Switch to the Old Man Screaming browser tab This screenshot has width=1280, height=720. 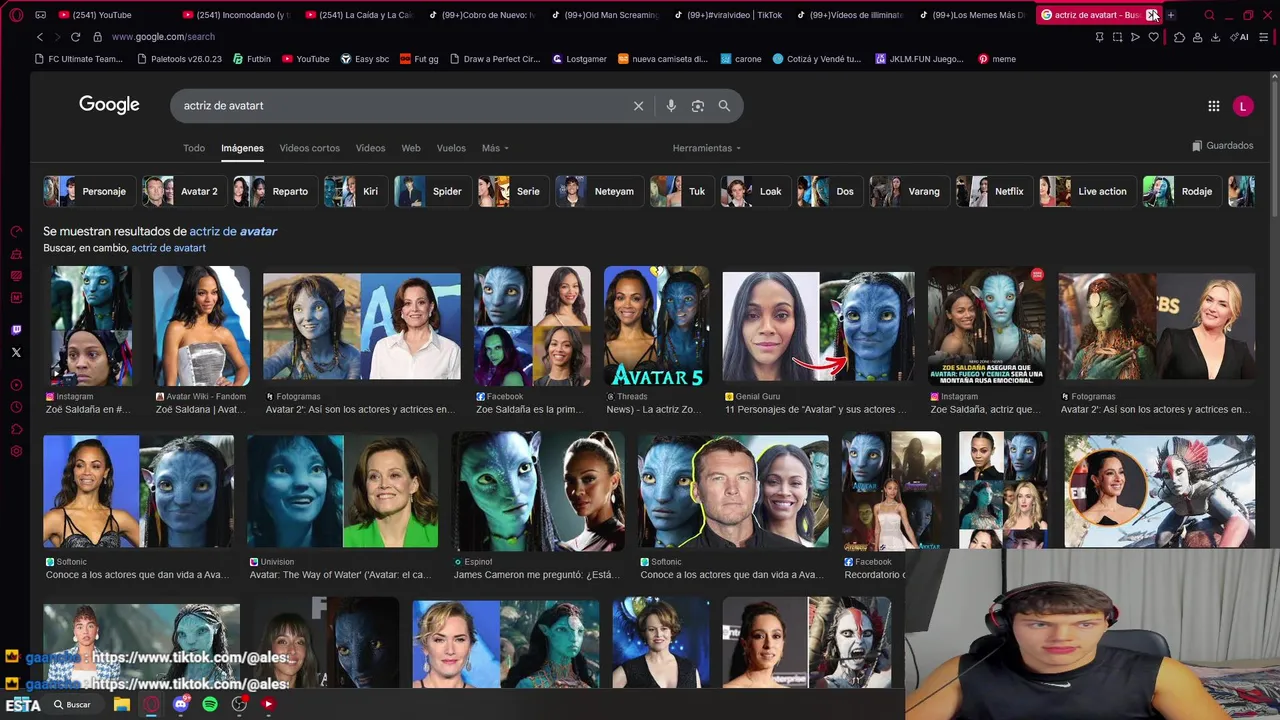pos(603,15)
